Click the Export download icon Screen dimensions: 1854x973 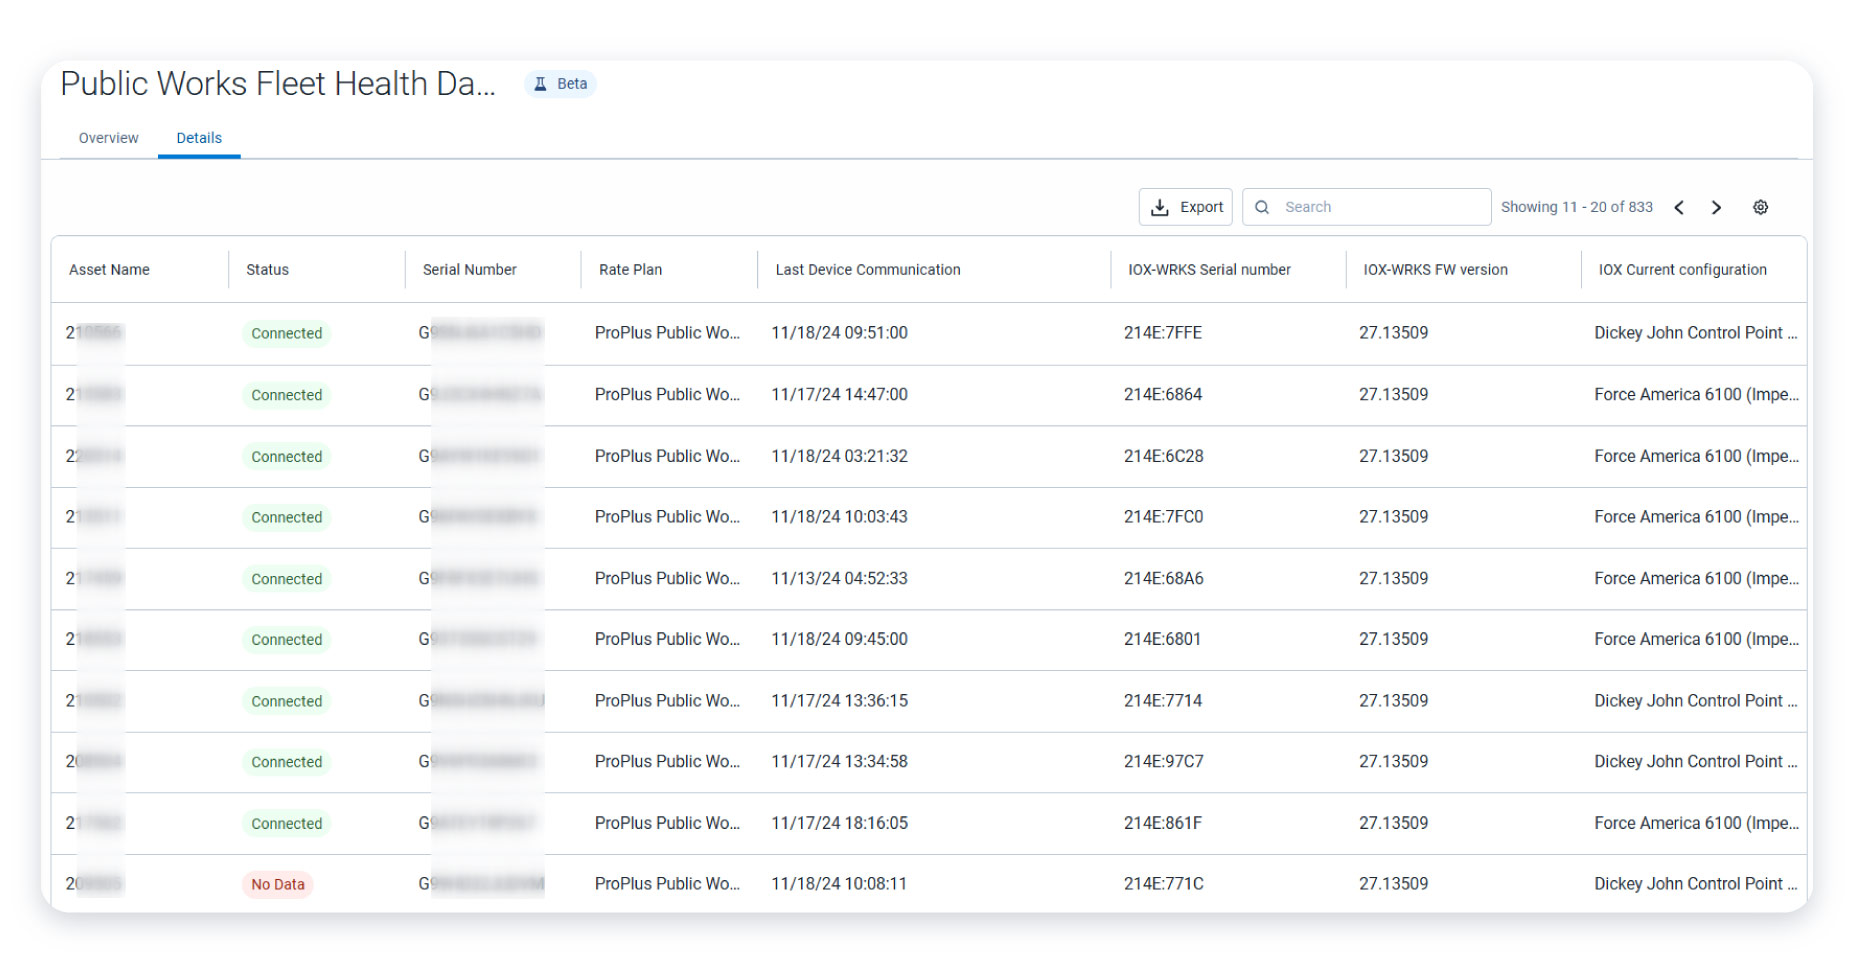point(1160,207)
